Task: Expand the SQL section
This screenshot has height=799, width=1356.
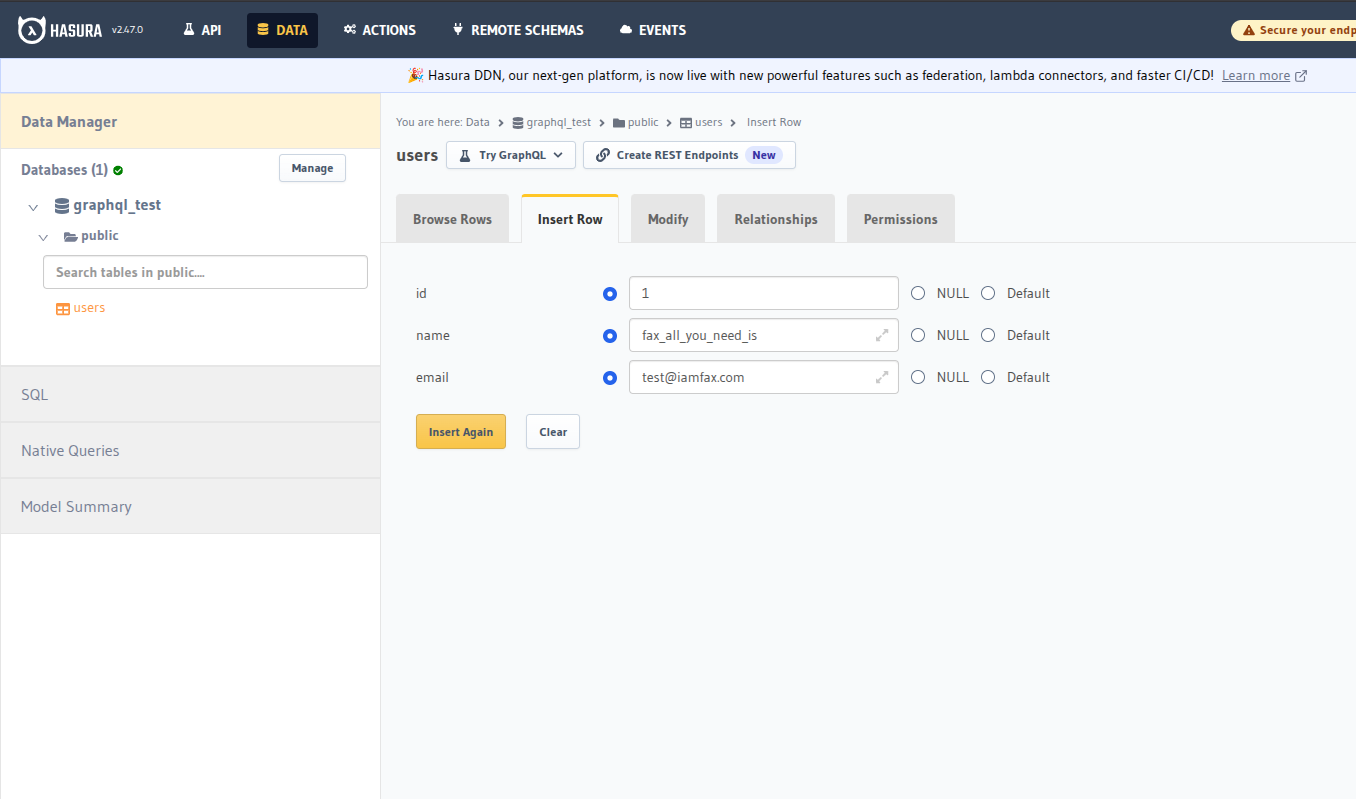Action: (x=190, y=395)
